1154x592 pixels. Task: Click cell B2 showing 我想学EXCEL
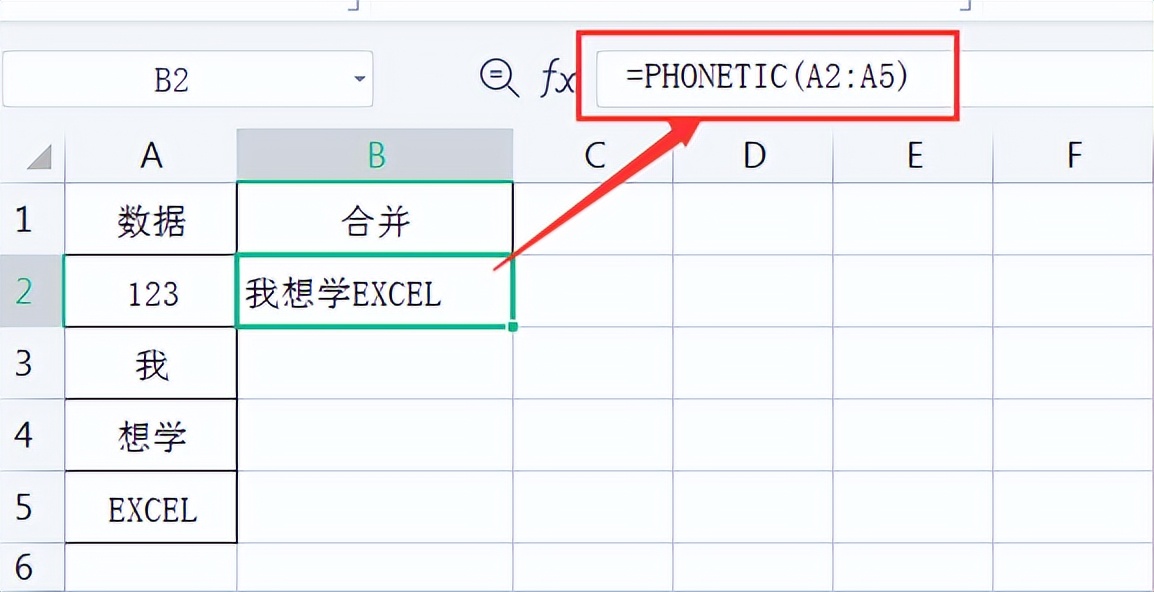pos(375,294)
